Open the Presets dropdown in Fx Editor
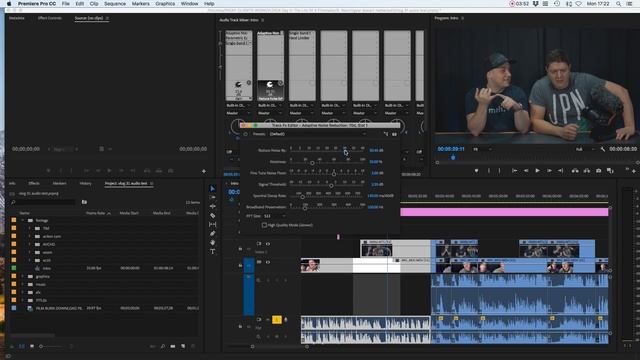Viewport: 640px width, 360px height. click(318, 134)
